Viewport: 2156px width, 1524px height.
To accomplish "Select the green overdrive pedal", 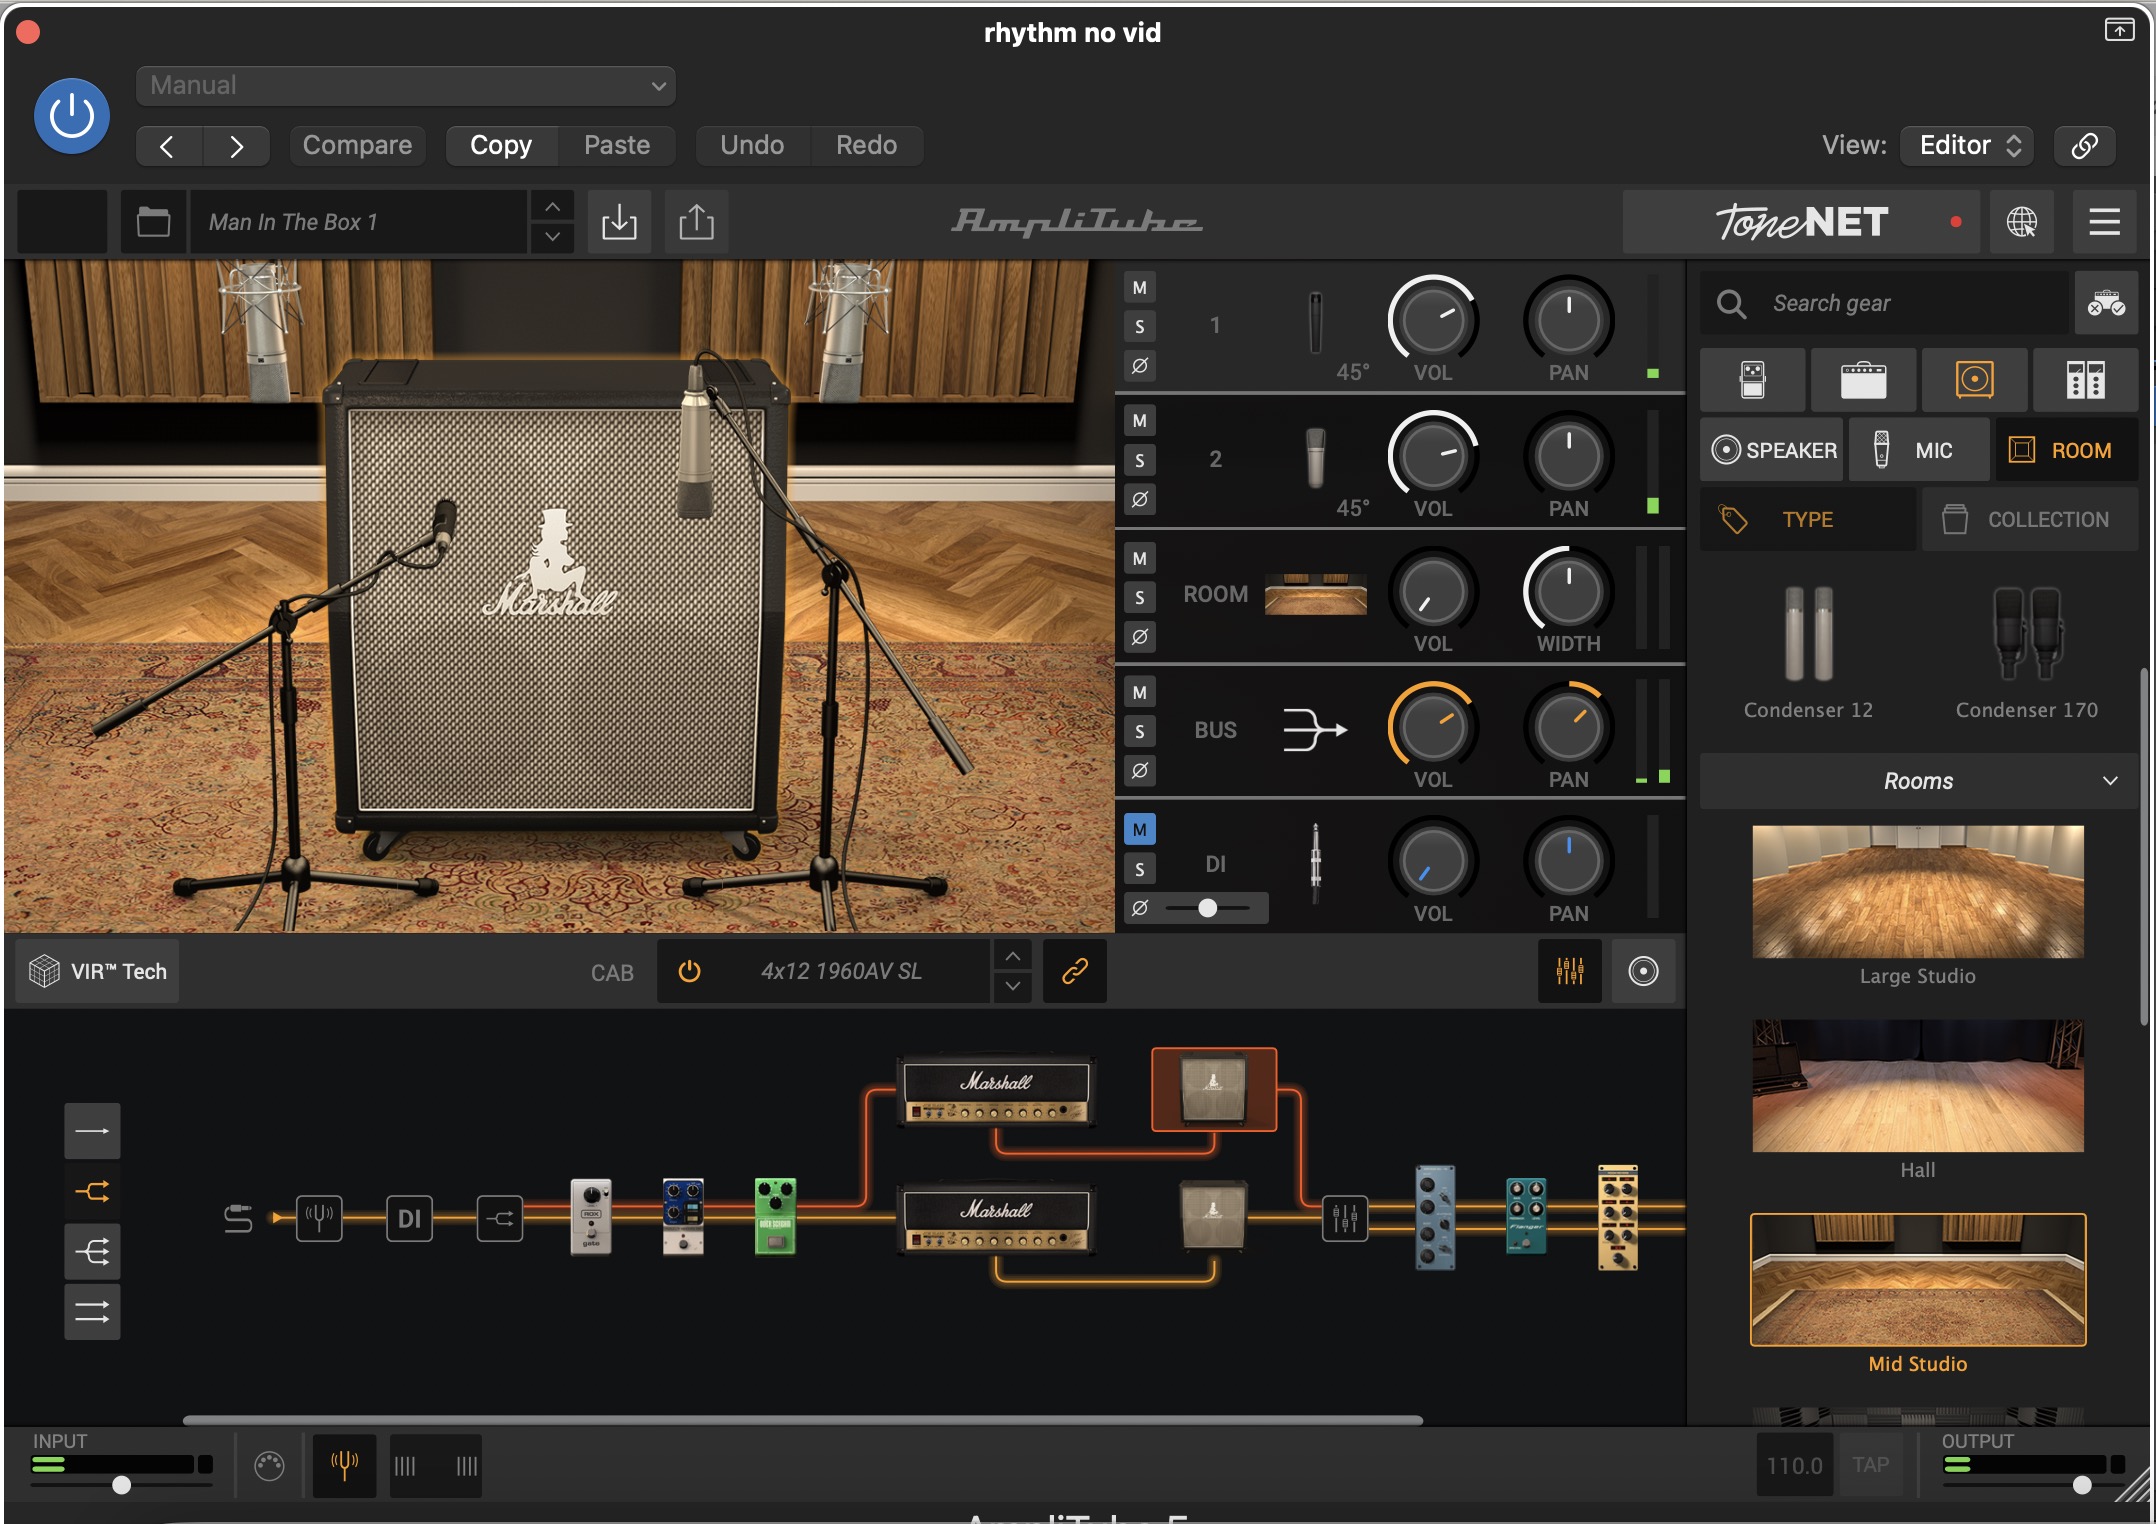I will [775, 1216].
